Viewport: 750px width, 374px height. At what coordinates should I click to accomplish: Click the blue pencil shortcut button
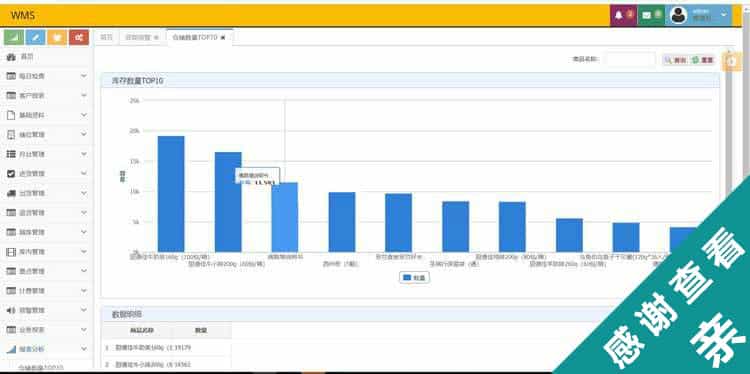point(35,37)
